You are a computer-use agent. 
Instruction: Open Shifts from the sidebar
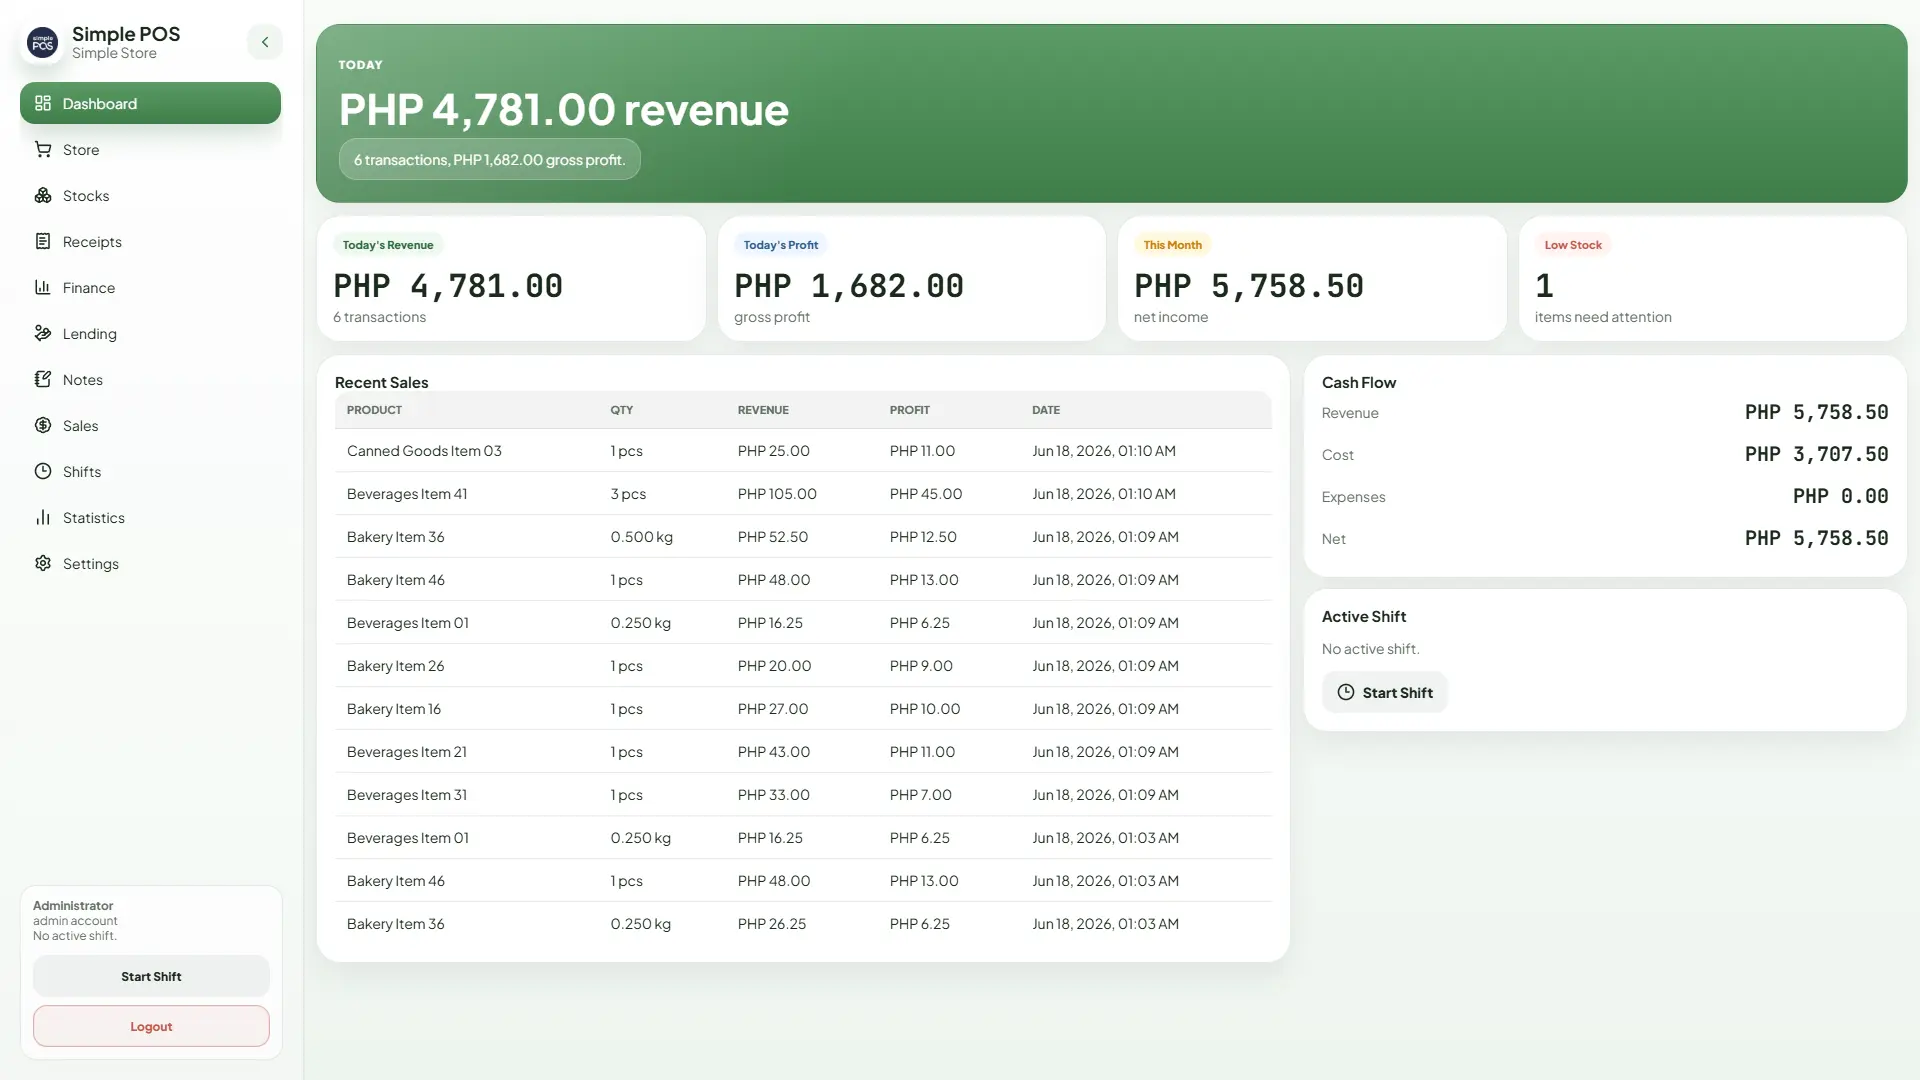(x=150, y=471)
